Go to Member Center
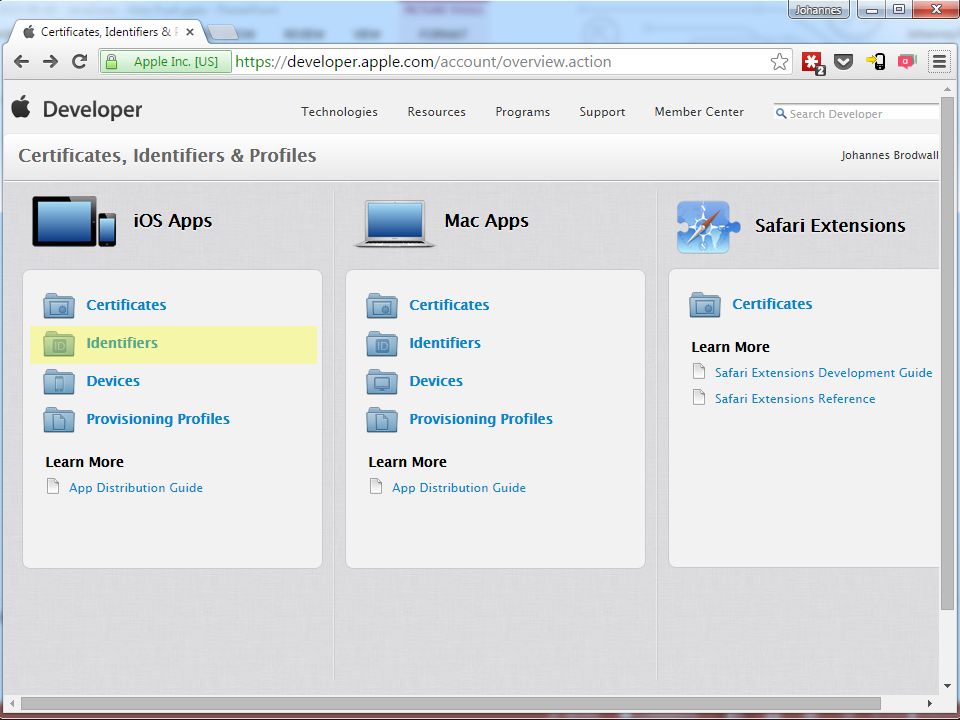This screenshot has width=960, height=720. (699, 111)
